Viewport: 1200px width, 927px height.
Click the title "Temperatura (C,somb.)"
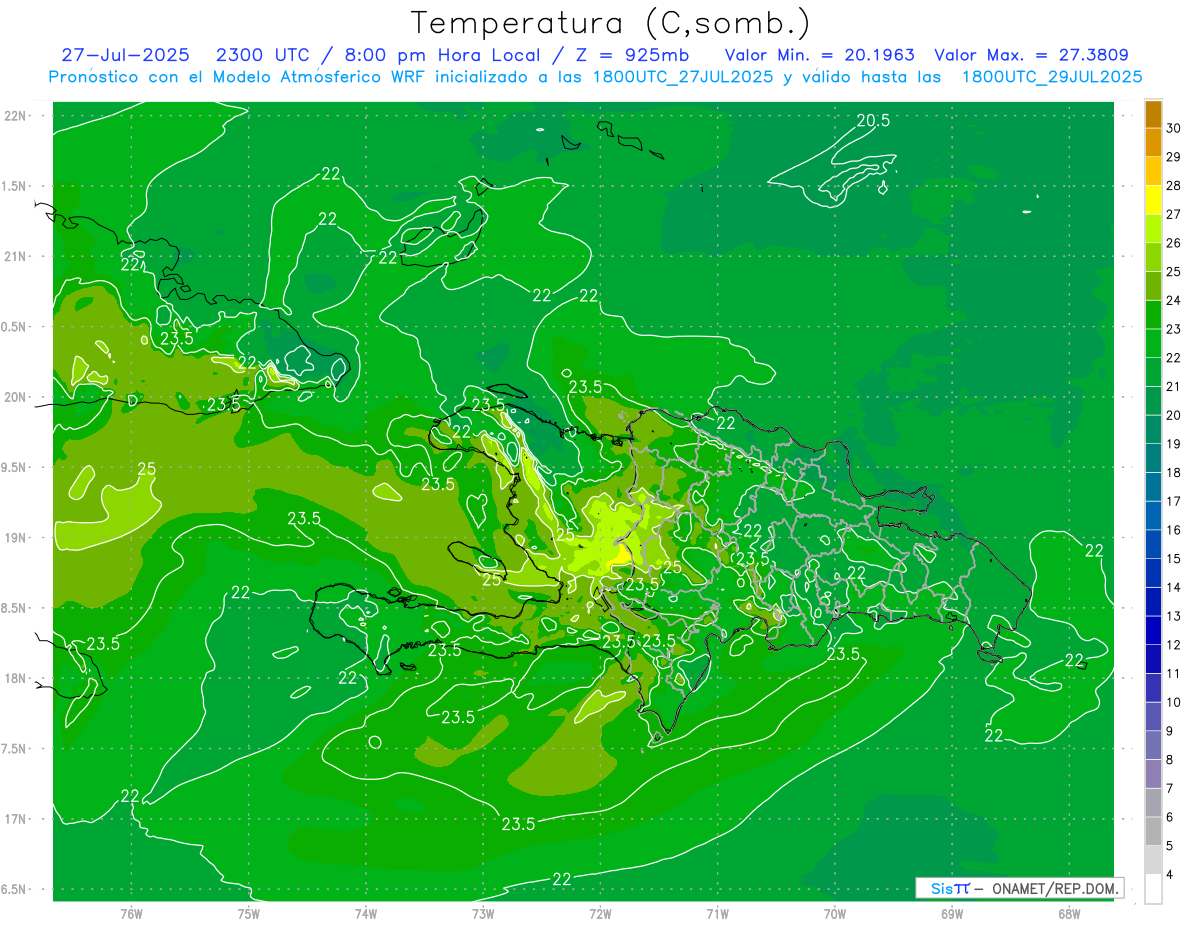pyautogui.click(x=611, y=23)
